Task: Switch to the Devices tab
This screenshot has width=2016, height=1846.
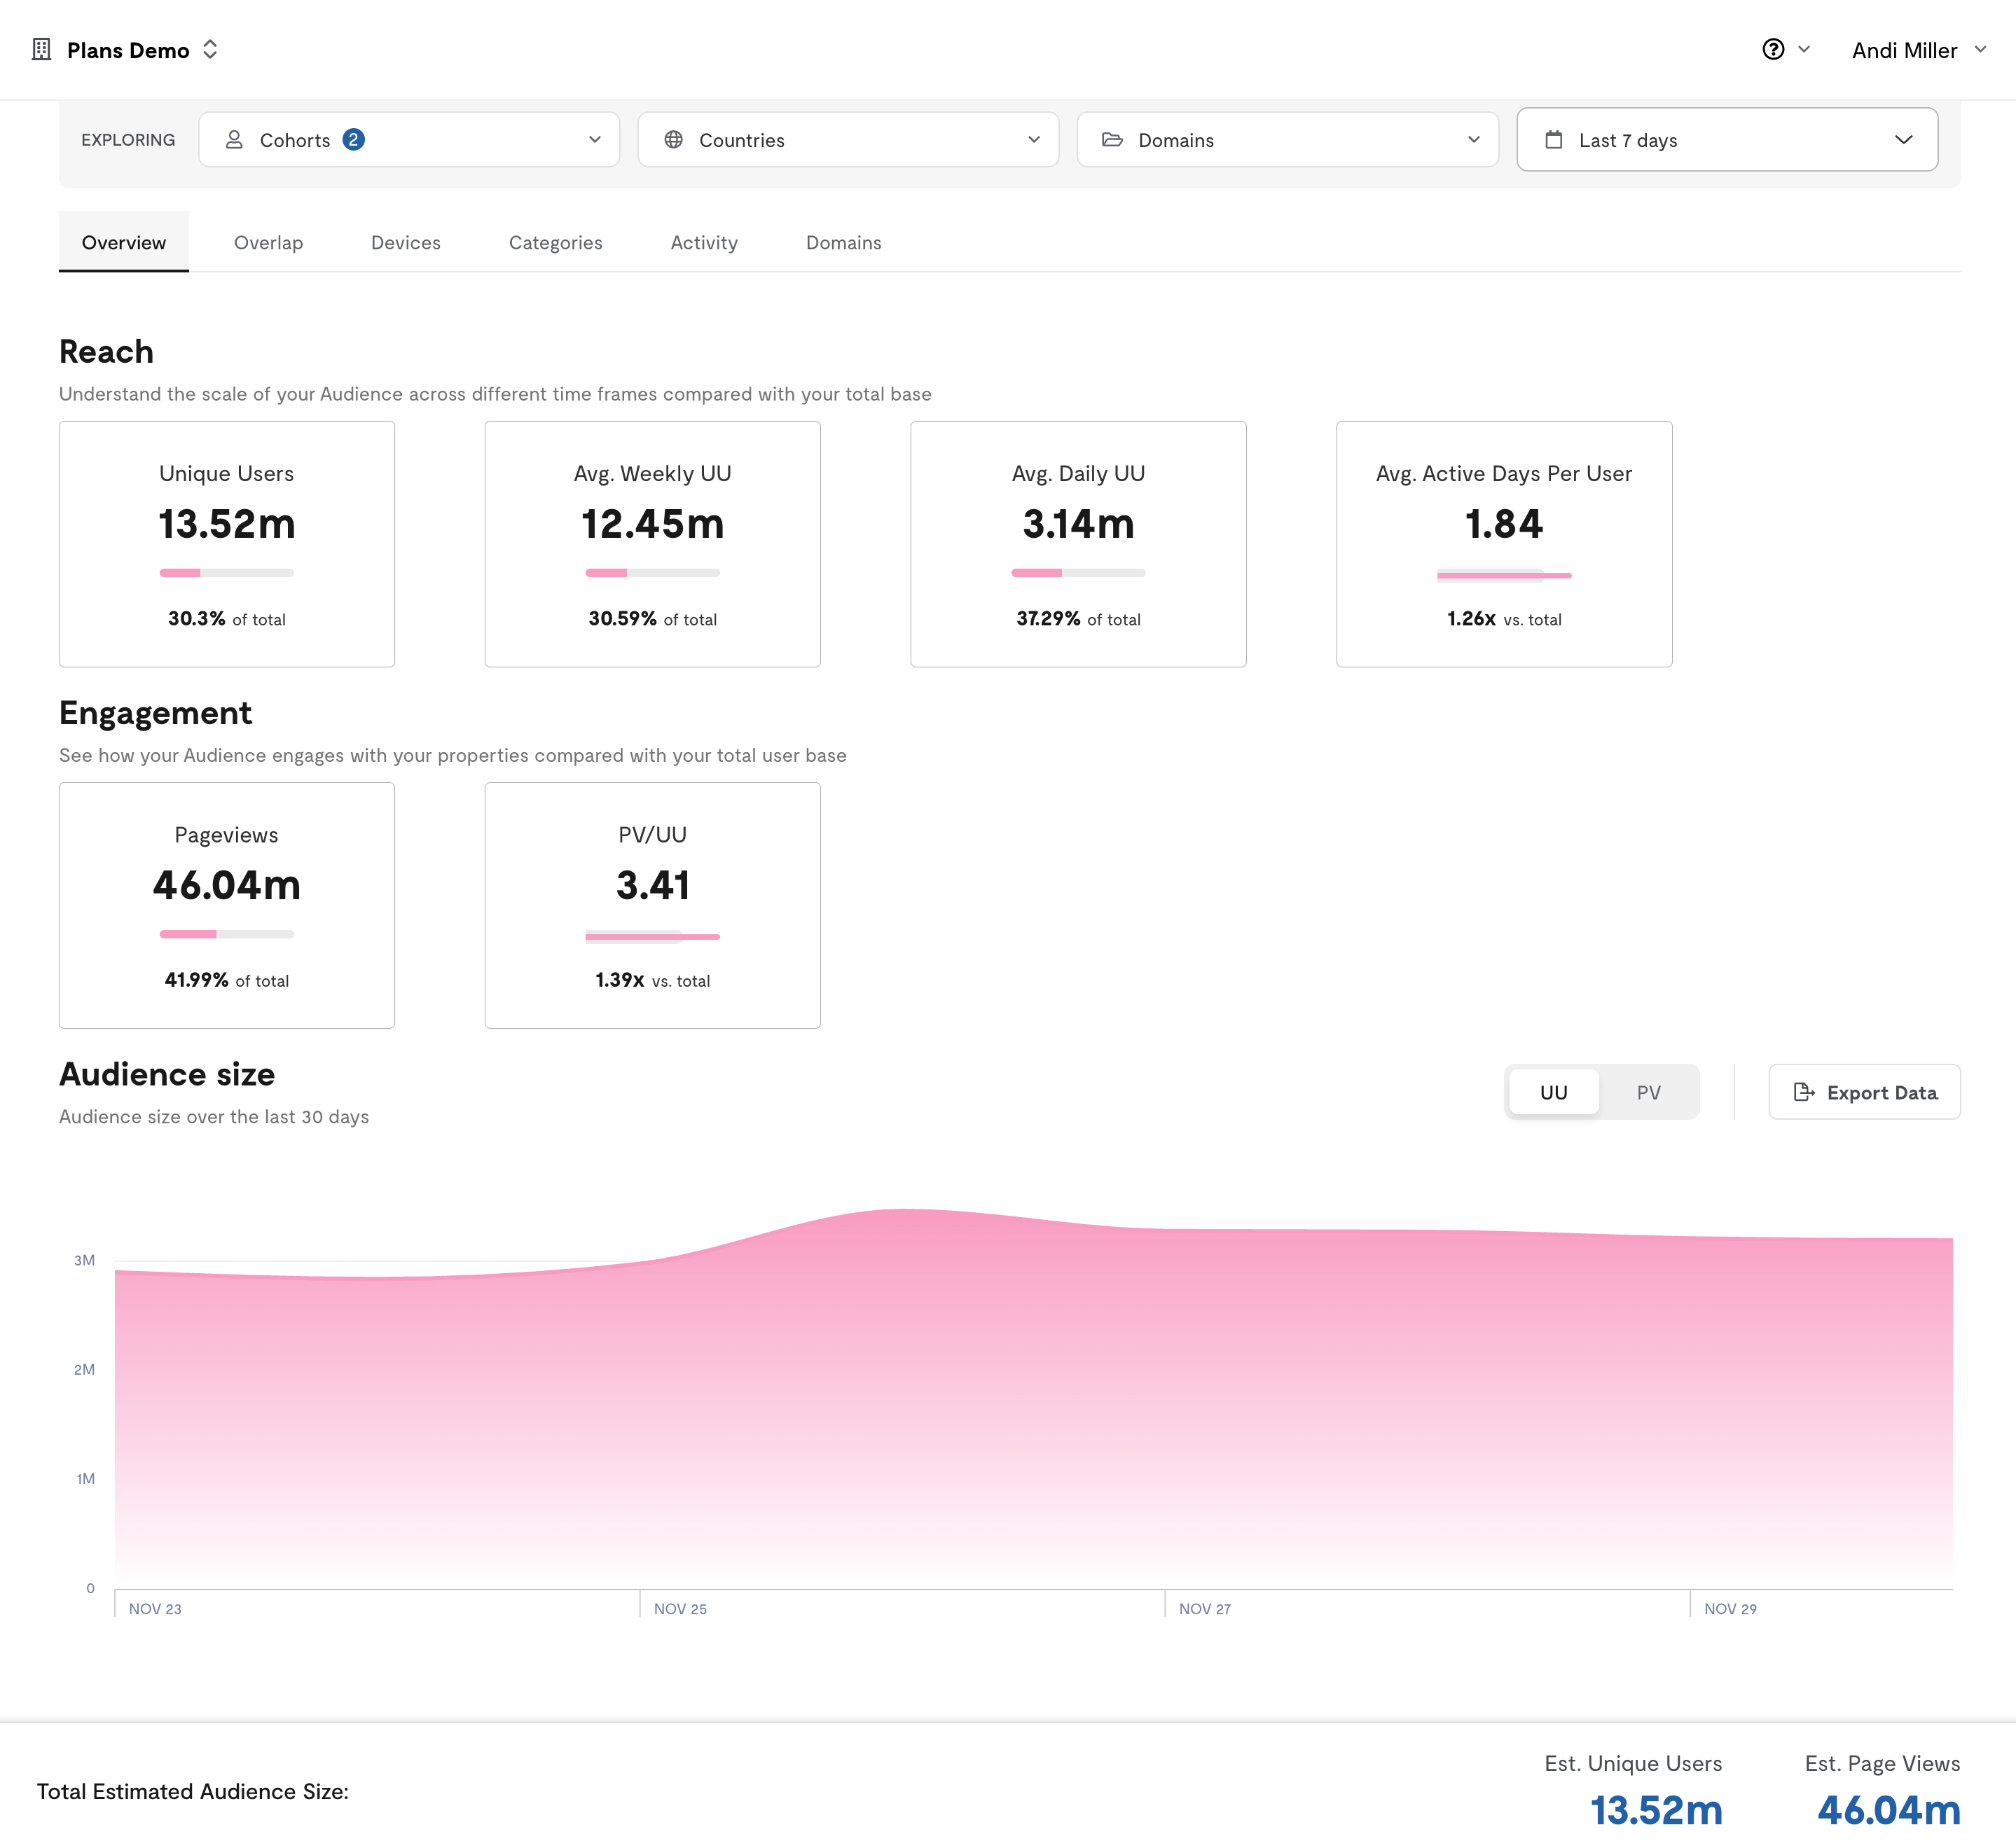Action: [x=406, y=242]
